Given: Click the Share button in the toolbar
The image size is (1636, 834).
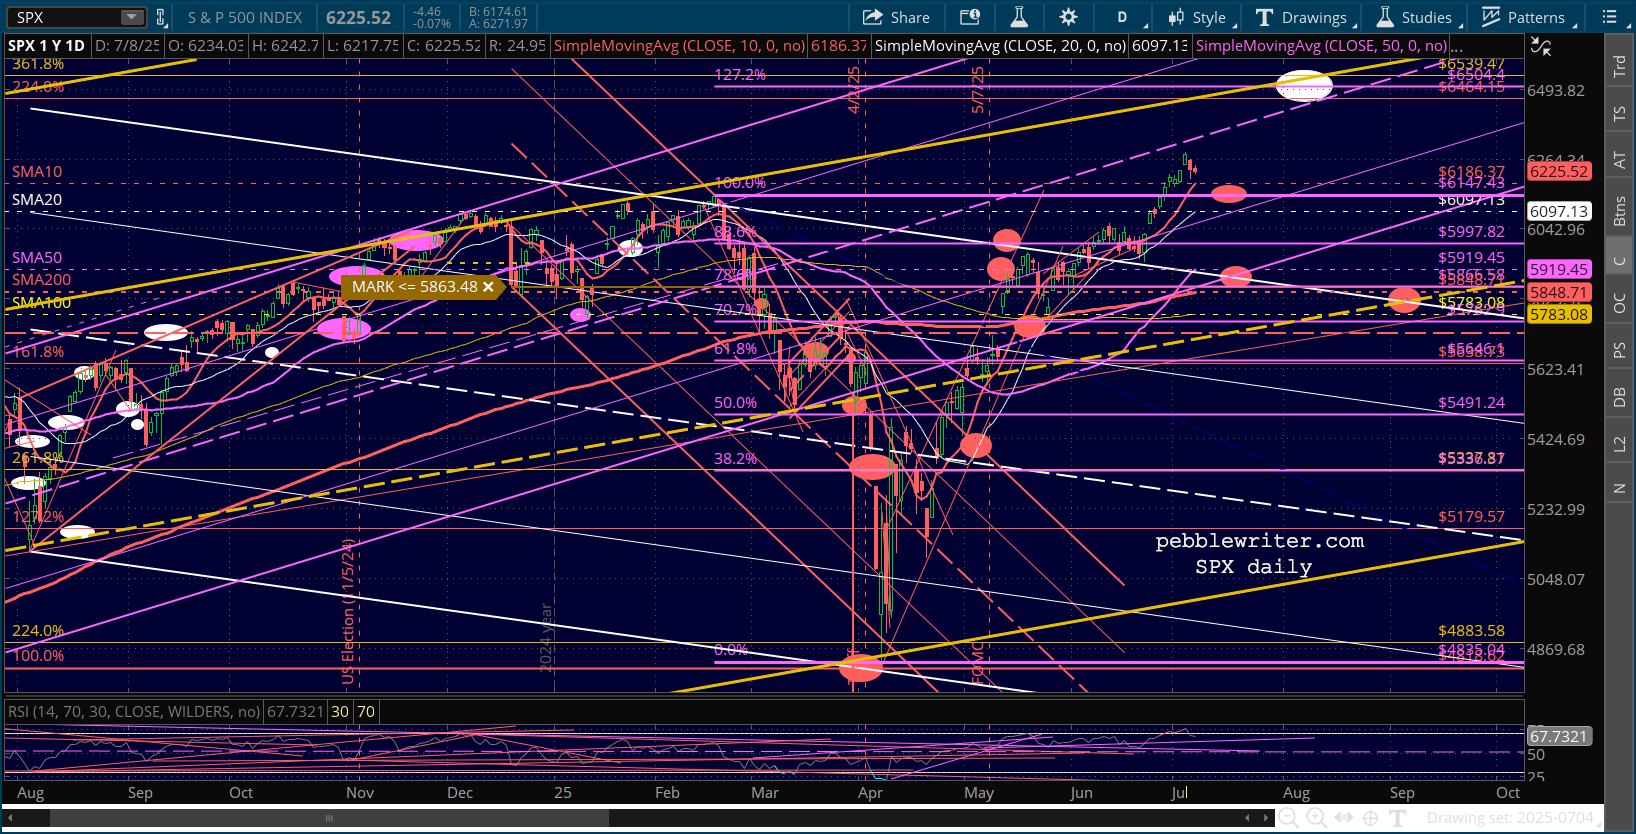Looking at the screenshot, I should [x=896, y=17].
